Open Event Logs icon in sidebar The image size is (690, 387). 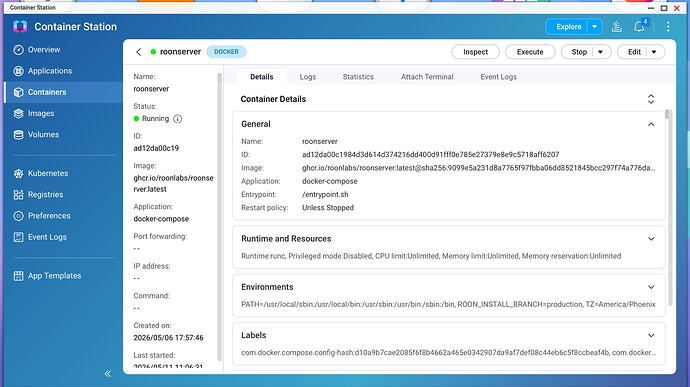point(18,237)
